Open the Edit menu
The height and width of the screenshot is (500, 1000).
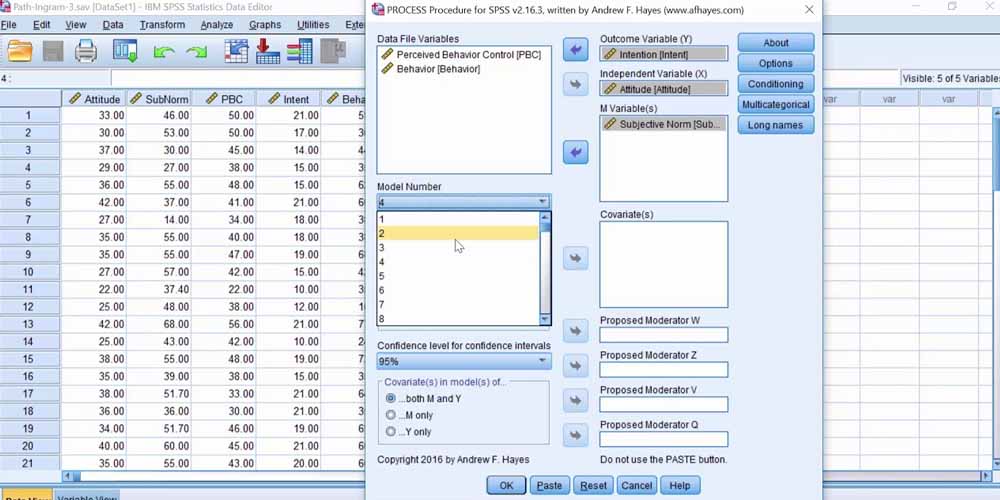41,25
